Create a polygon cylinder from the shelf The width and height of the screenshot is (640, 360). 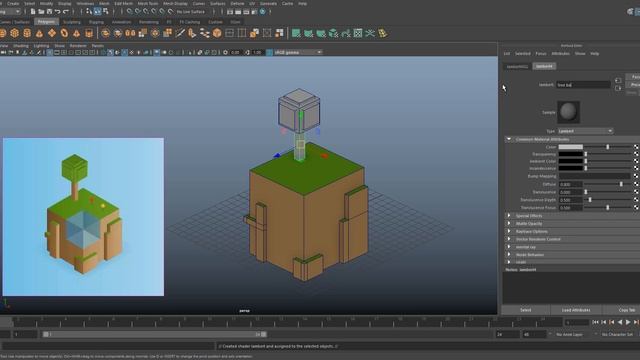coord(27,33)
